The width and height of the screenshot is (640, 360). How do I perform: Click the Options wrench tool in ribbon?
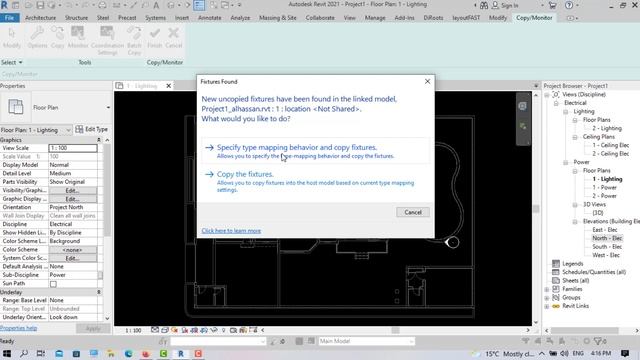point(37,37)
